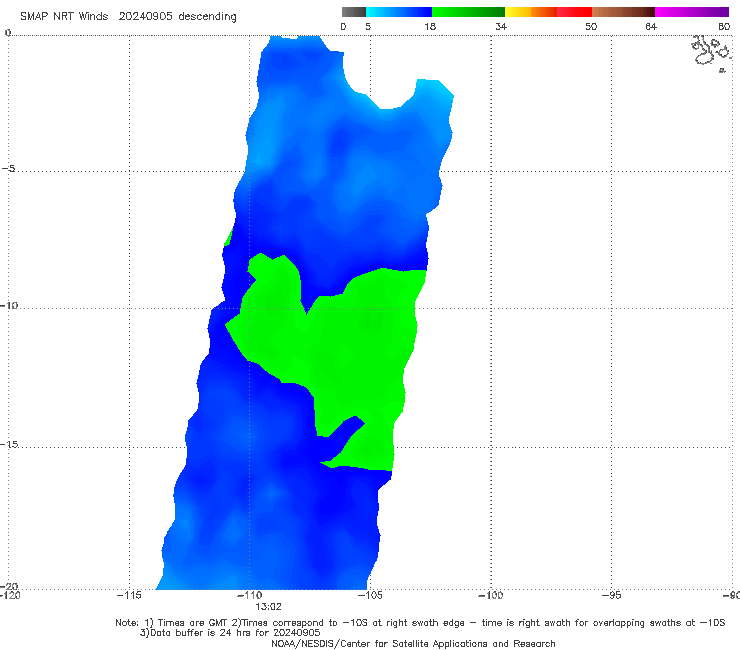This screenshot has height=650, width=740.
Task: Click the longitude label '-115'
Action: pyautogui.click(x=129, y=595)
